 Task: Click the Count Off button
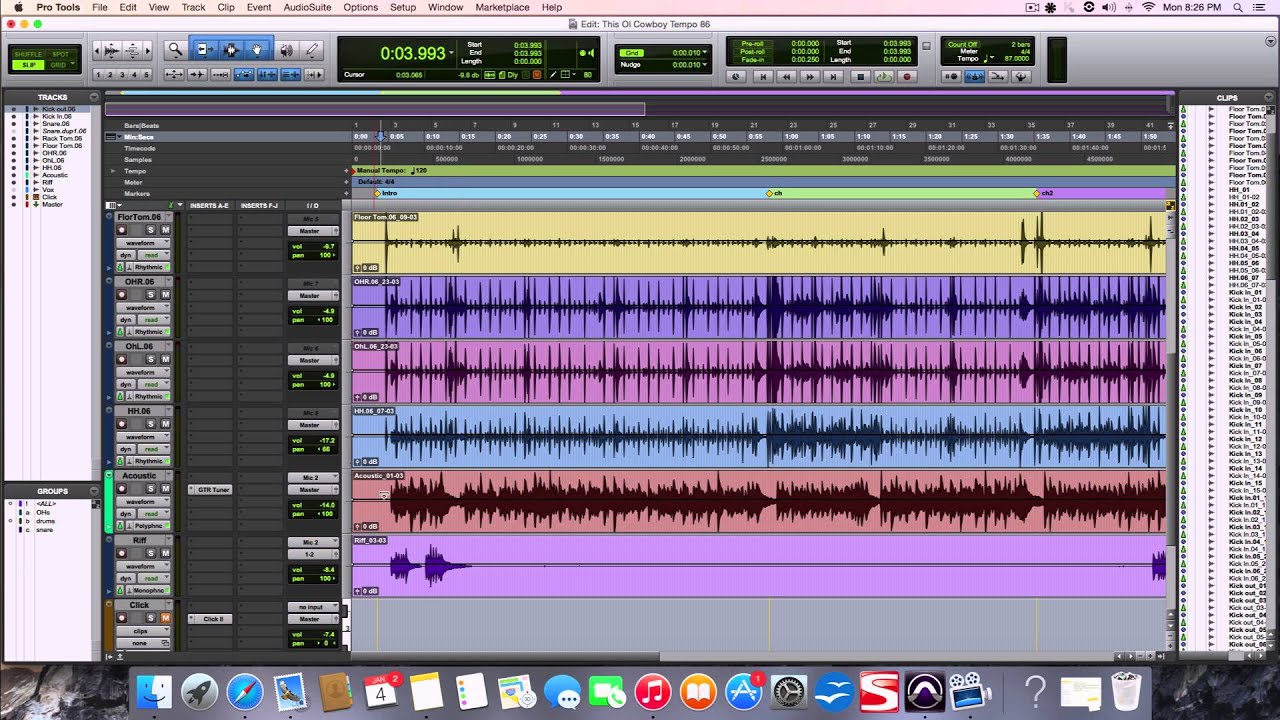[x=963, y=44]
